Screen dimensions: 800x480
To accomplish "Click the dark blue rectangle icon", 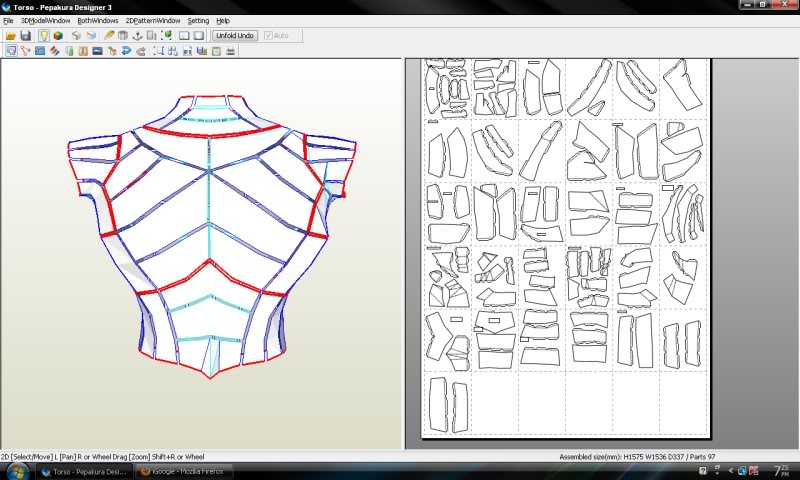I will coord(97,51).
